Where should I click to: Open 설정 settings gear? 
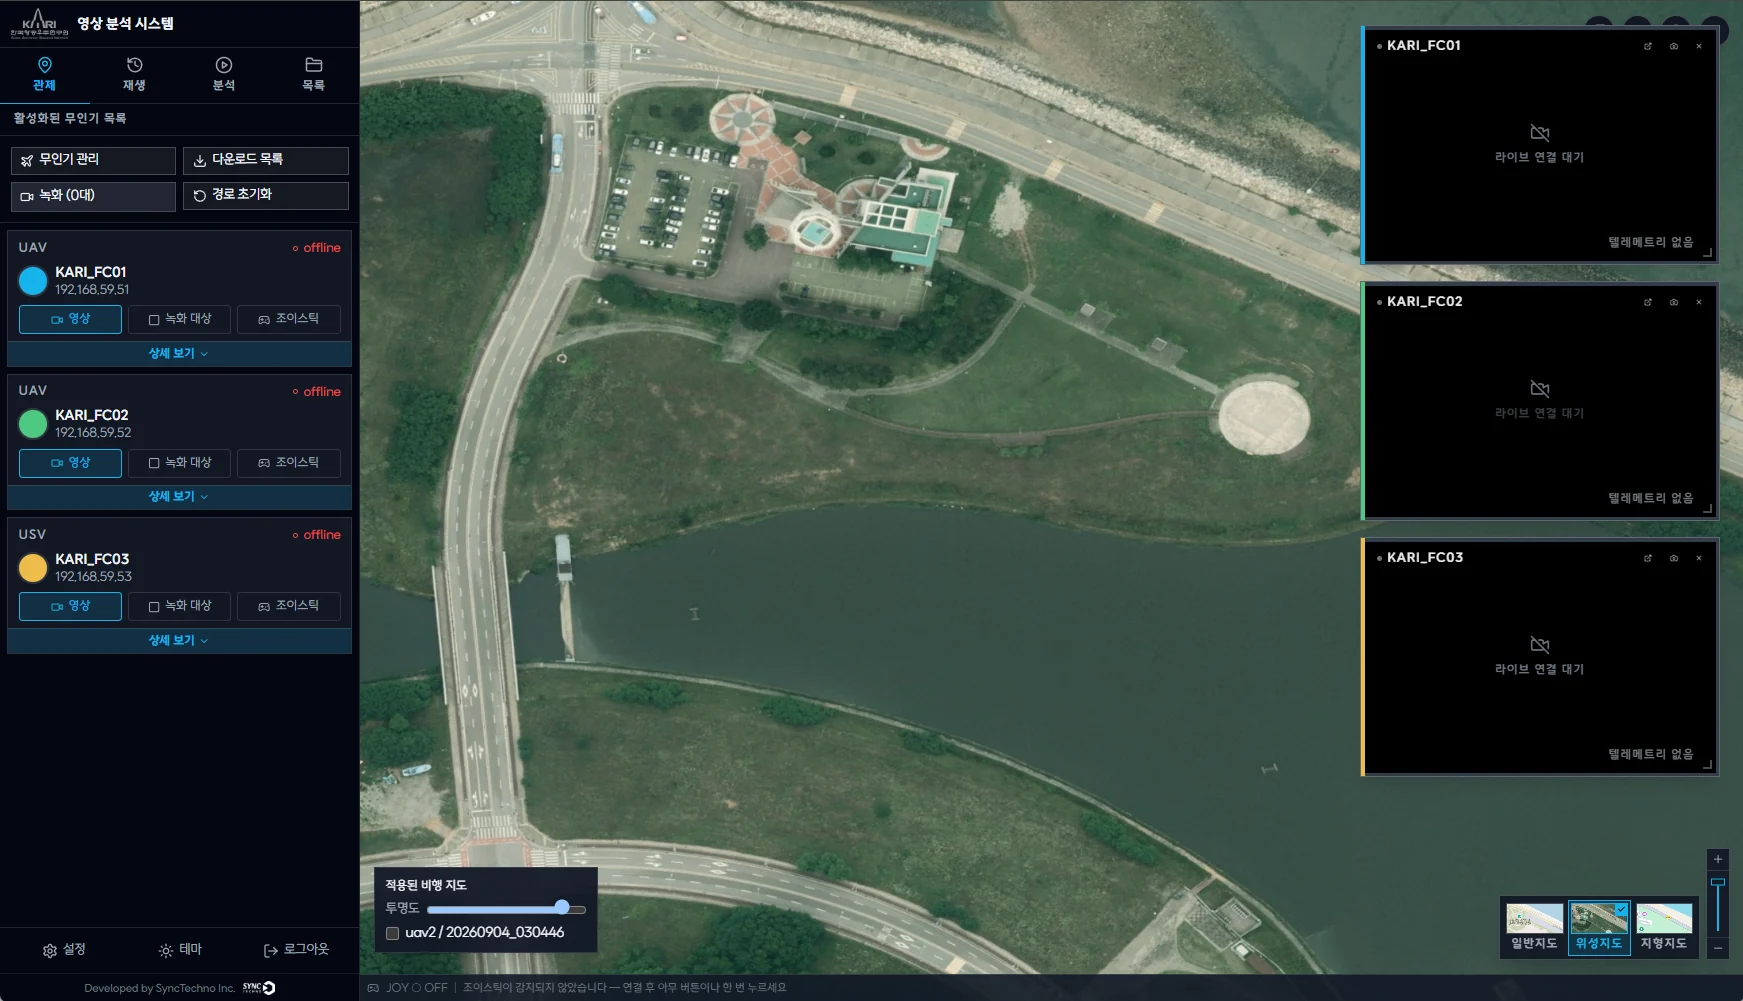[64, 950]
